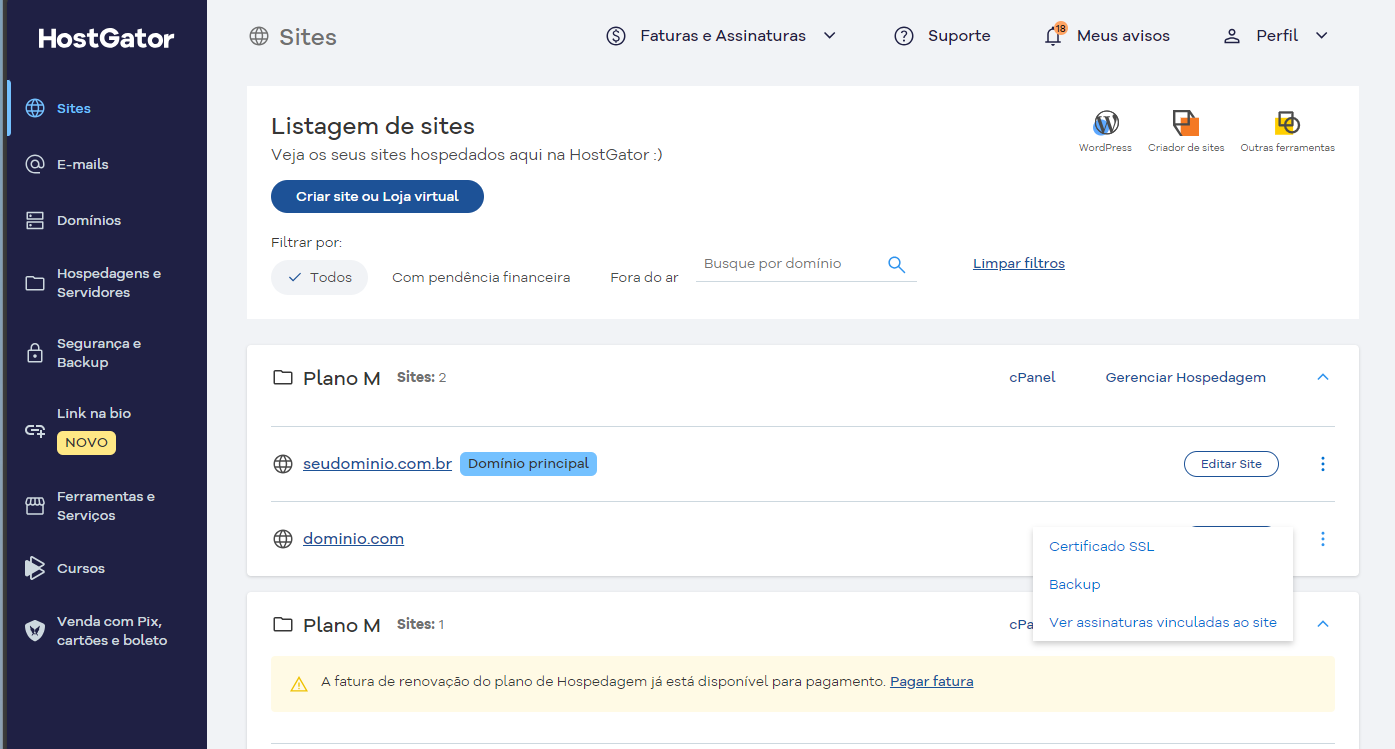The width and height of the screenshot is (1395, 749).
Task: Click the Link na bio link icon
Action: [x=35, y=431]
